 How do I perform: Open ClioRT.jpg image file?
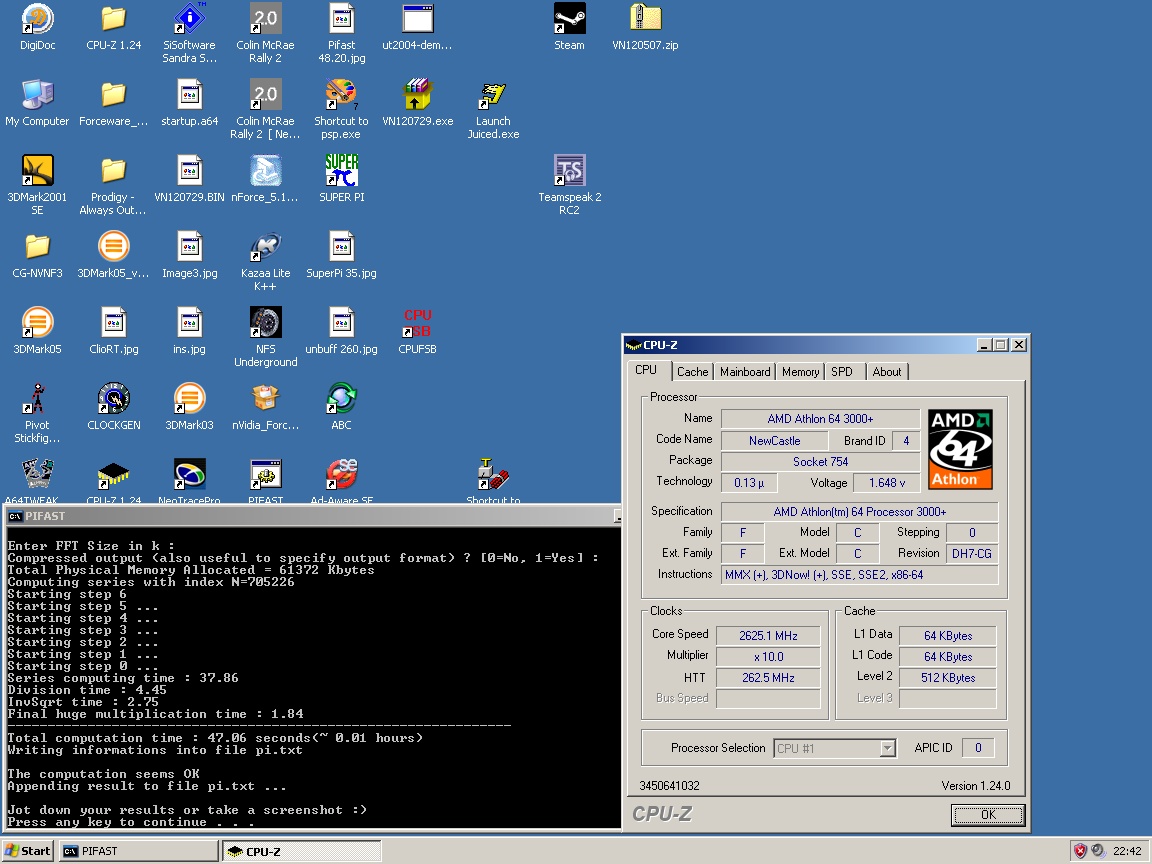(113, 331)
